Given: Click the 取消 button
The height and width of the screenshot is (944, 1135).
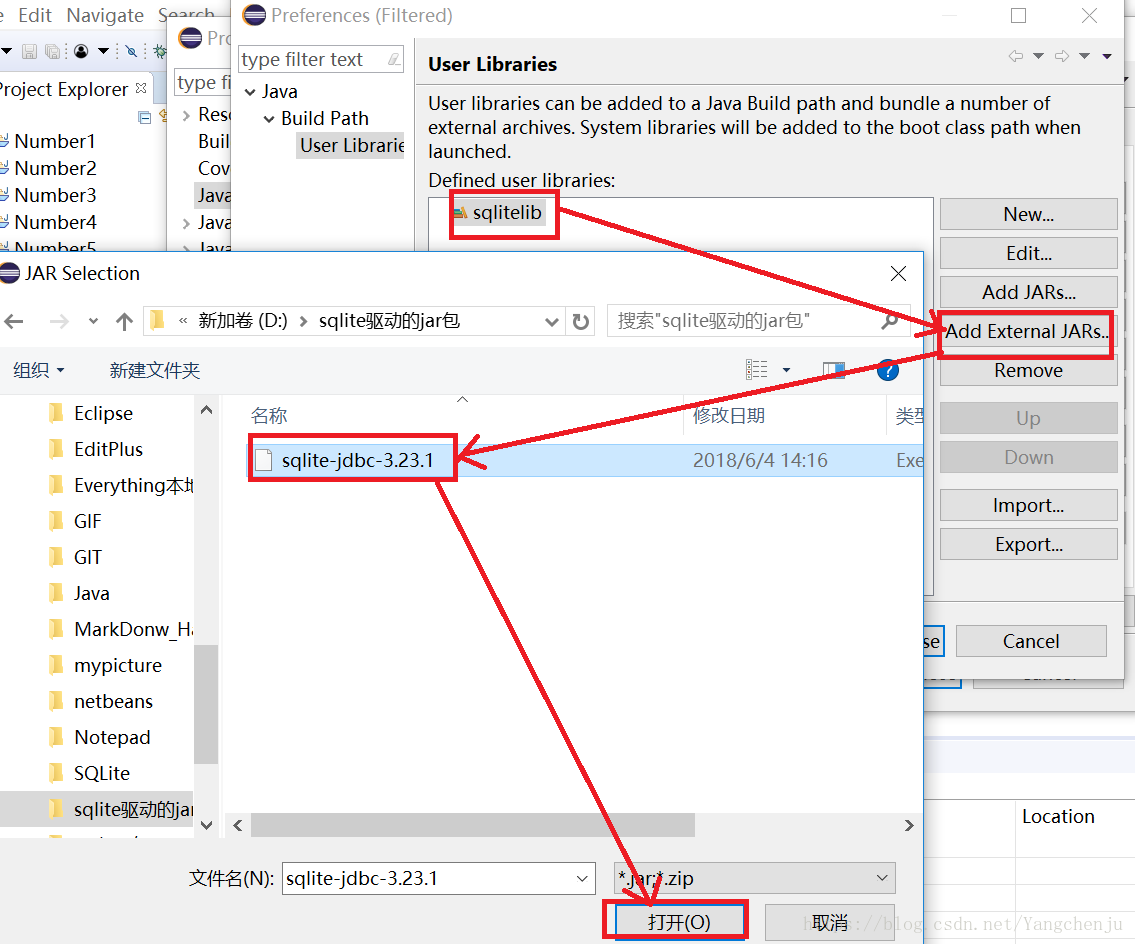Looking at the screenshot, I should click(830, 922).
